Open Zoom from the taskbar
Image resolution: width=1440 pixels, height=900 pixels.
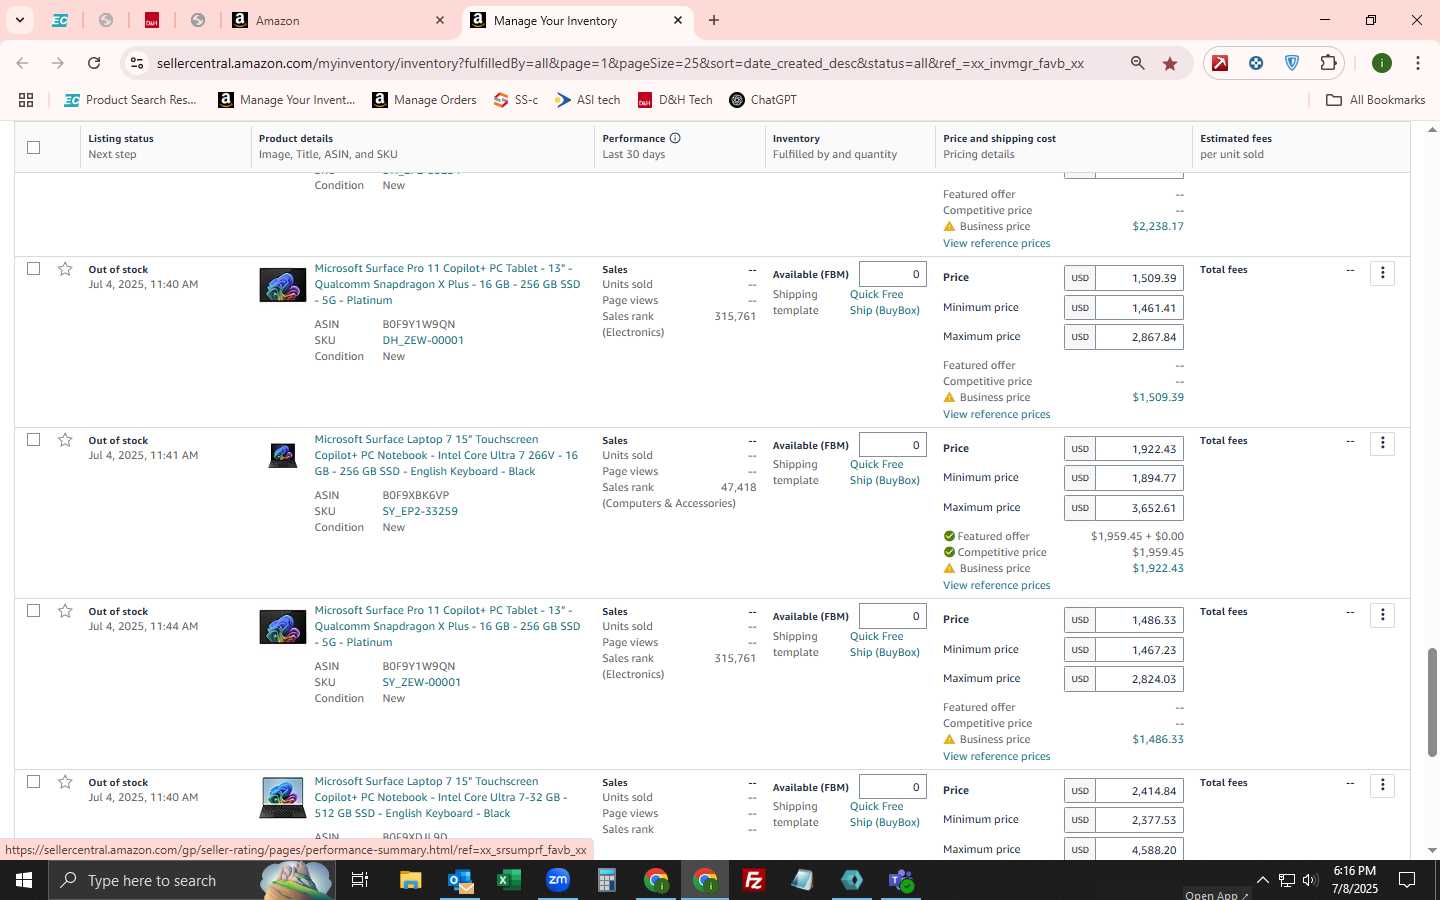pyautogui.click(x=558, y=880)
